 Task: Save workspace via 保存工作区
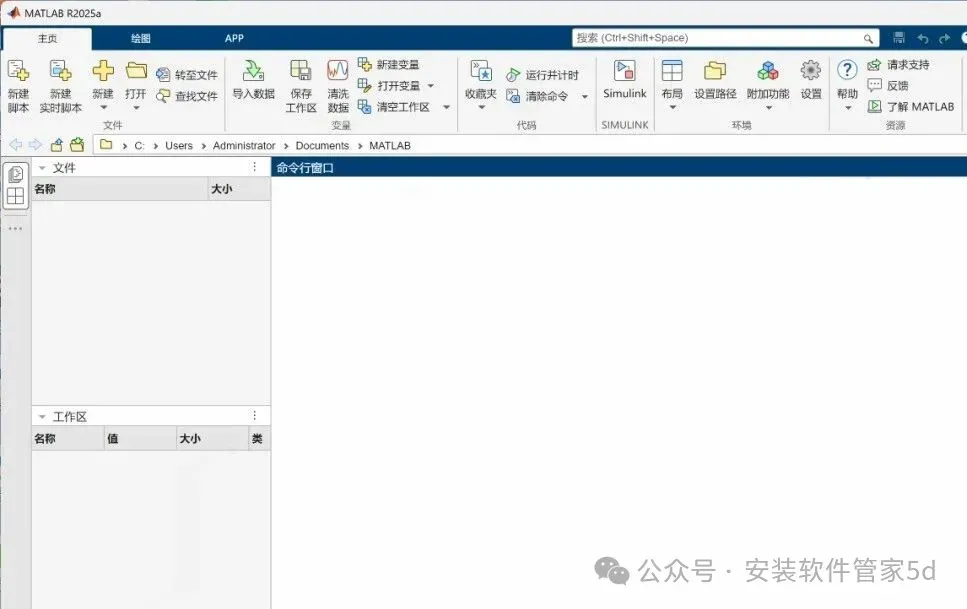tap(301, 86)
